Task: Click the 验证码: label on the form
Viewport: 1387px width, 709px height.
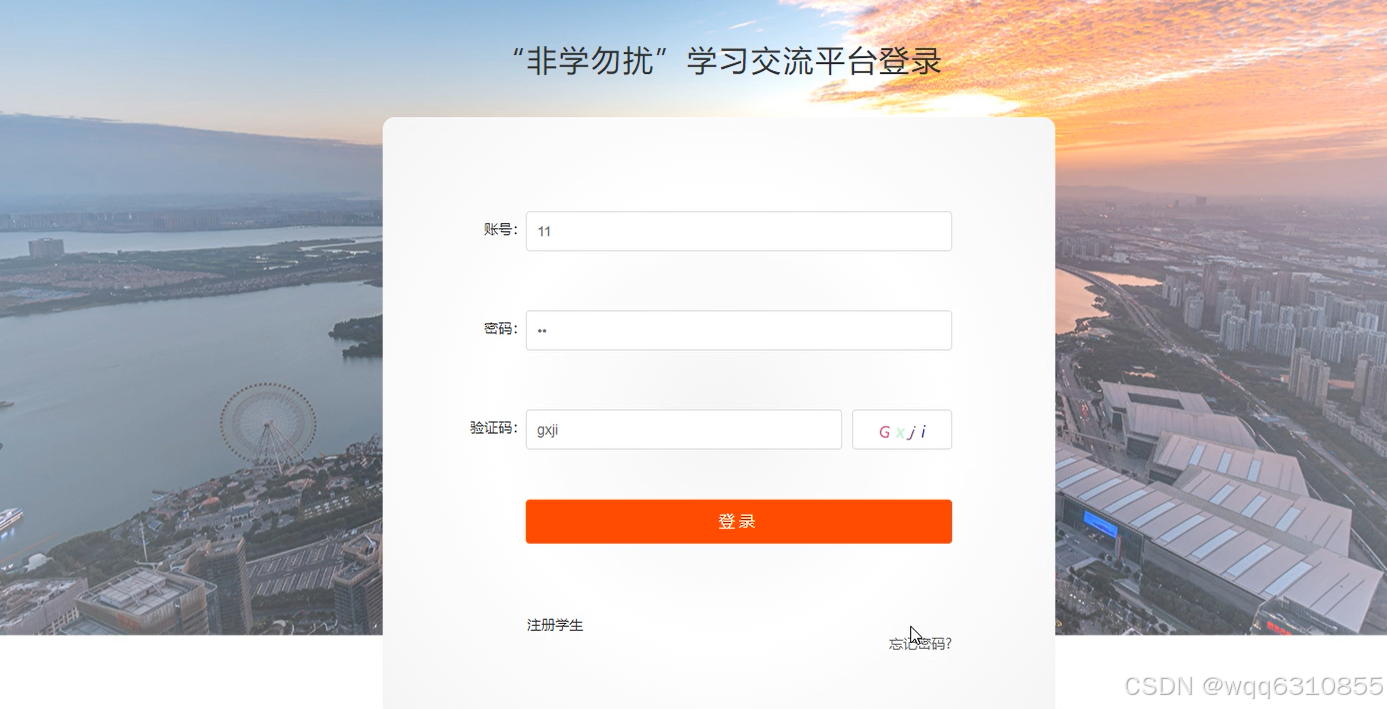Action: point(491,429)
